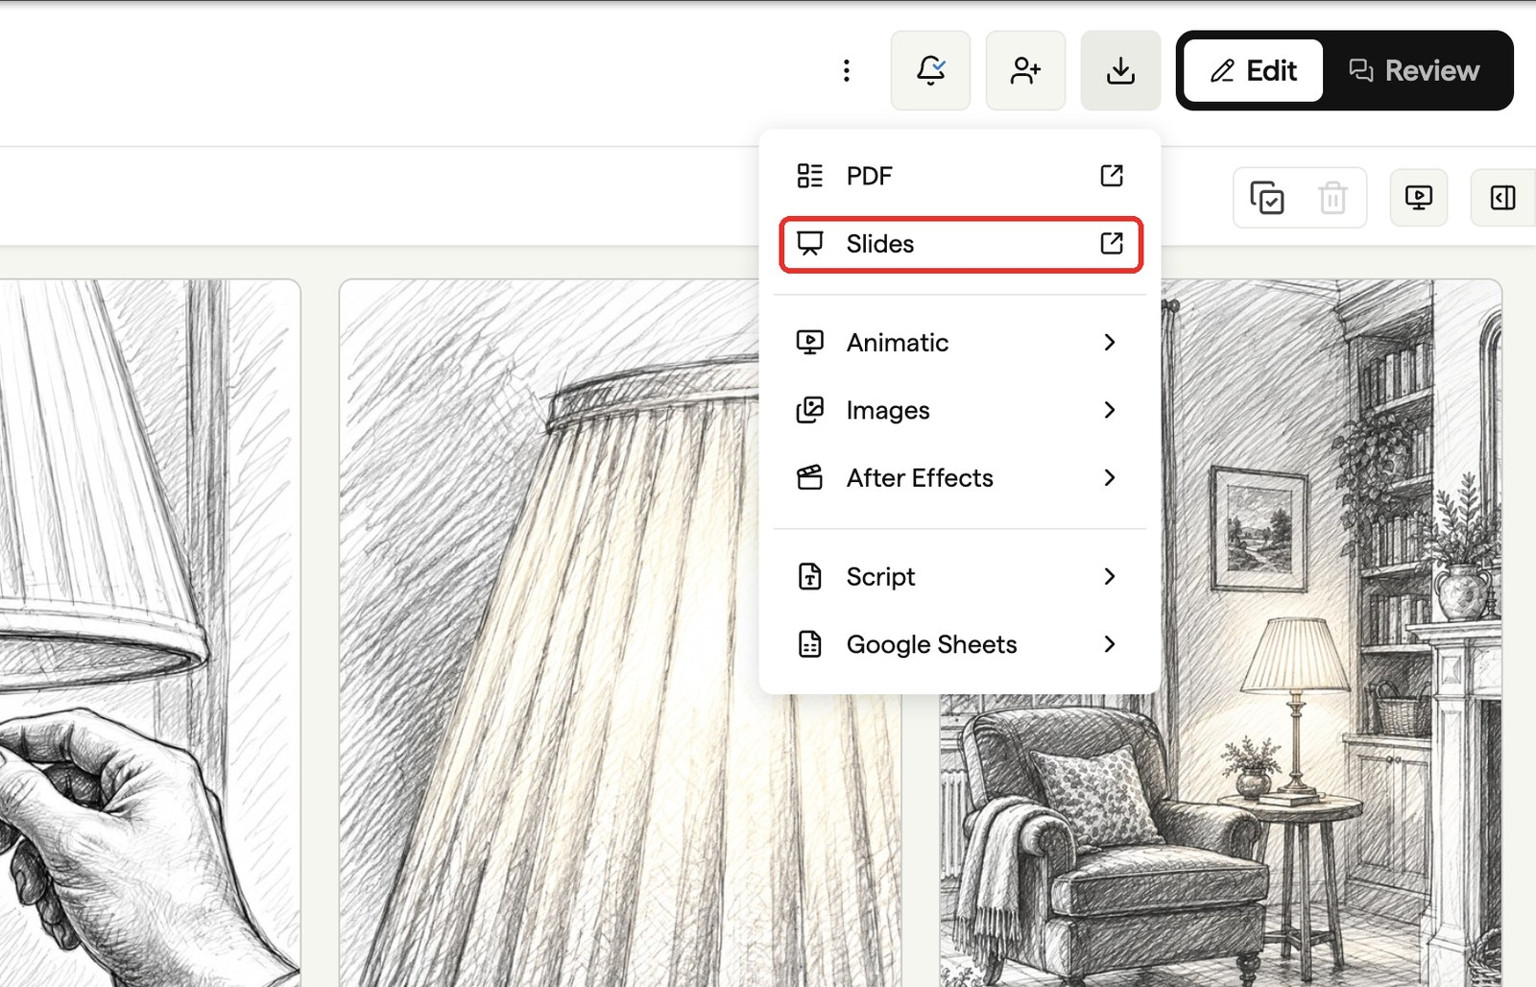
Task: Expand the After Effects chevron arrow
Action: click(x=1109, y=478)
